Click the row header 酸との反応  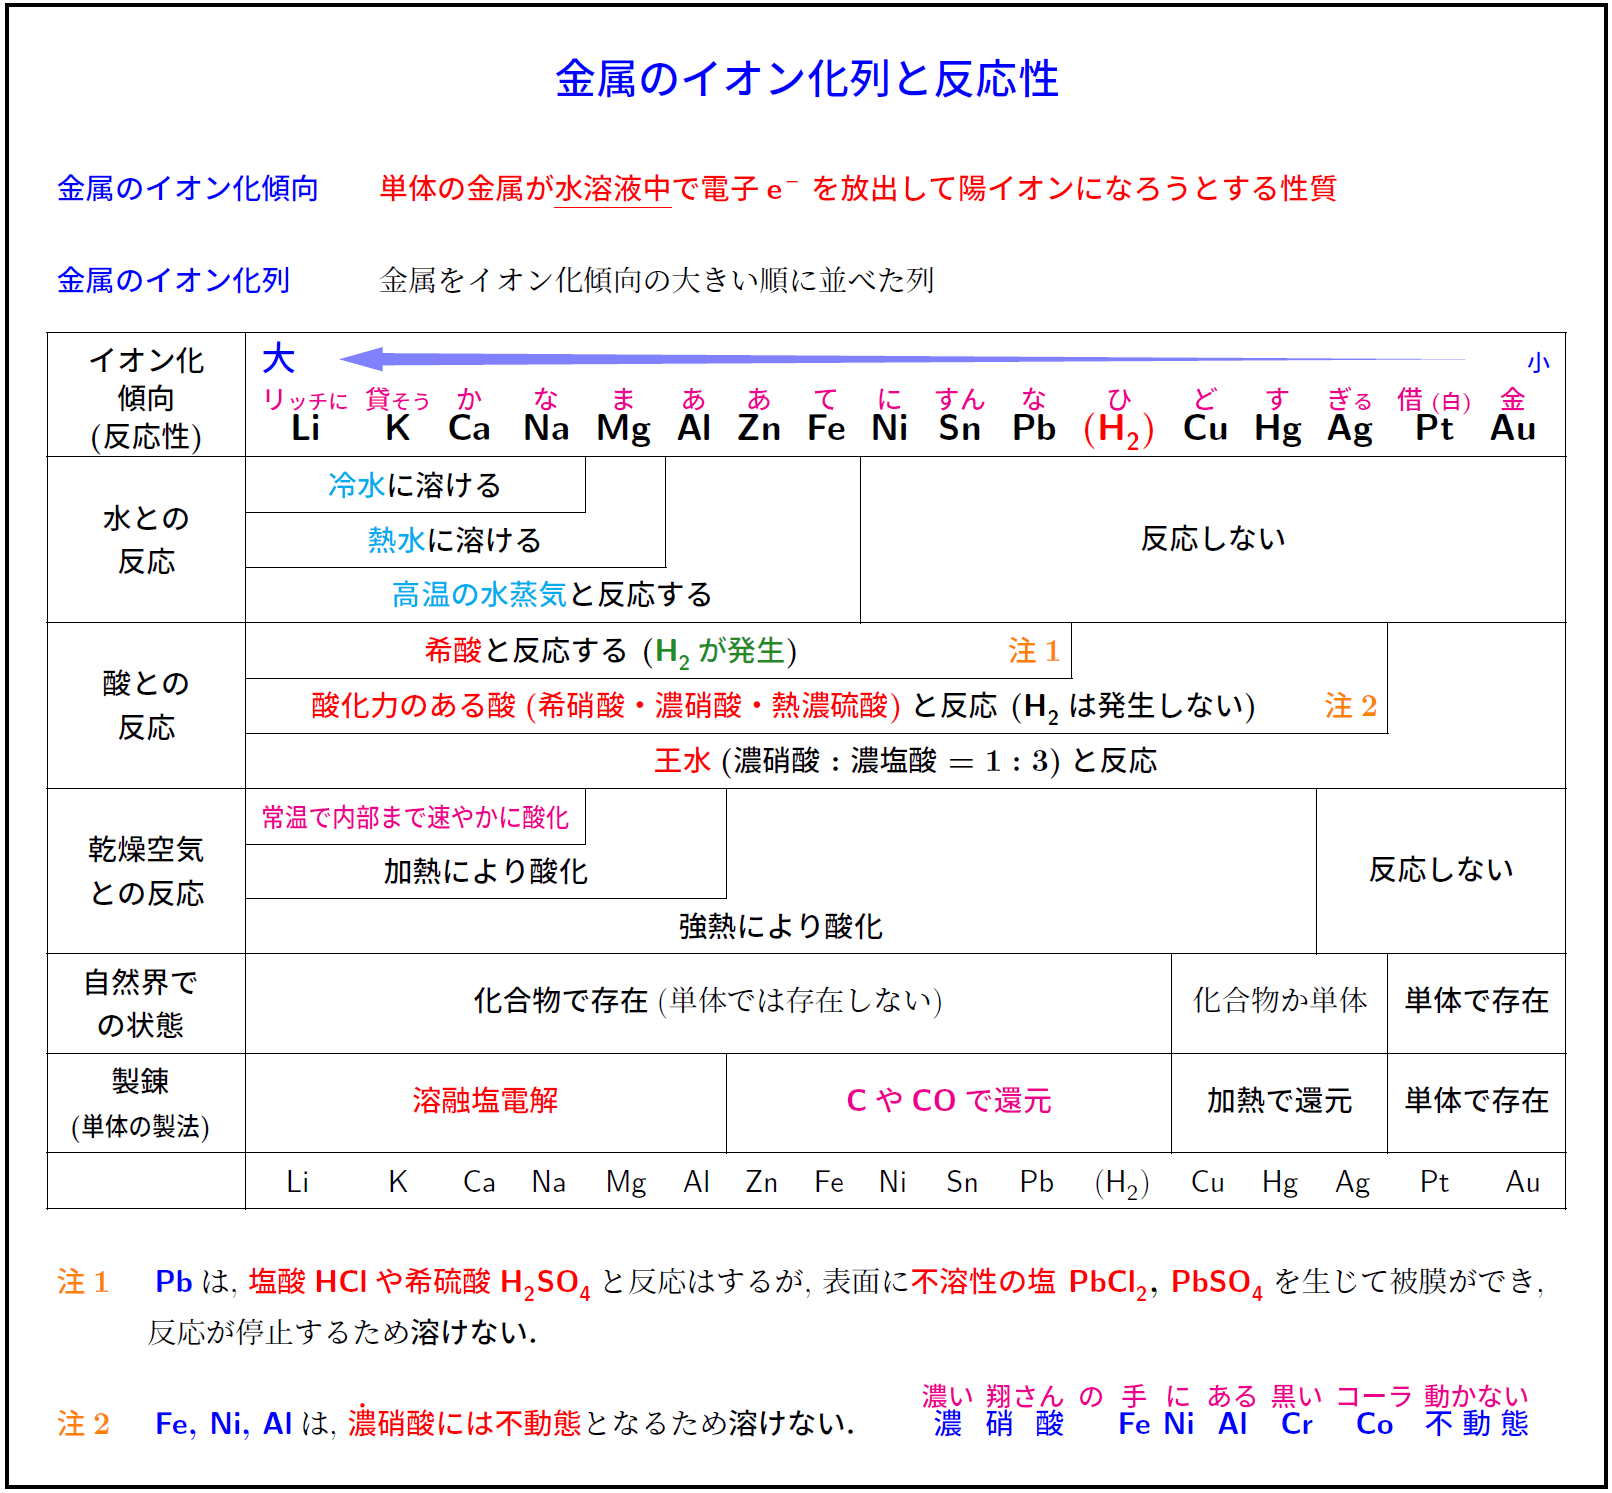(146, 705)
